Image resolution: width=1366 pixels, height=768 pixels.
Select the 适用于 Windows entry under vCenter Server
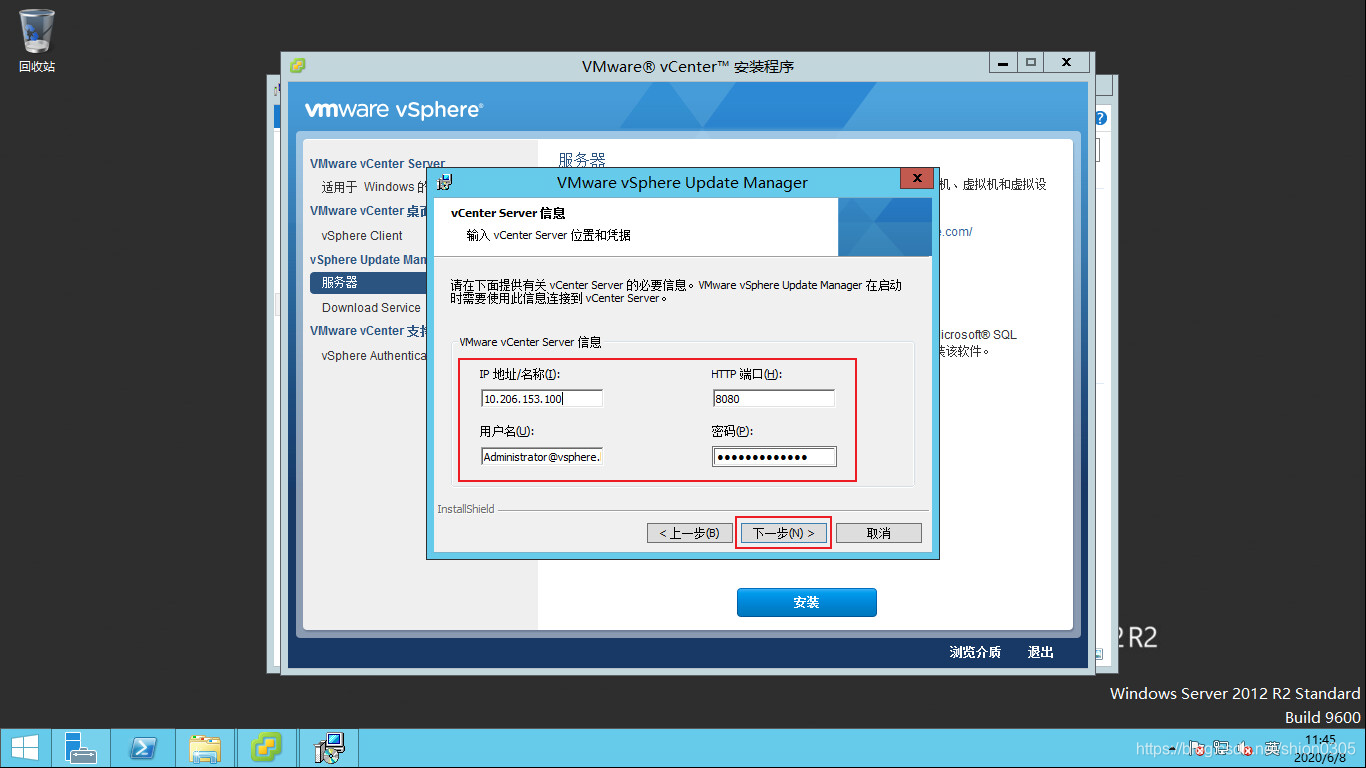374,187
